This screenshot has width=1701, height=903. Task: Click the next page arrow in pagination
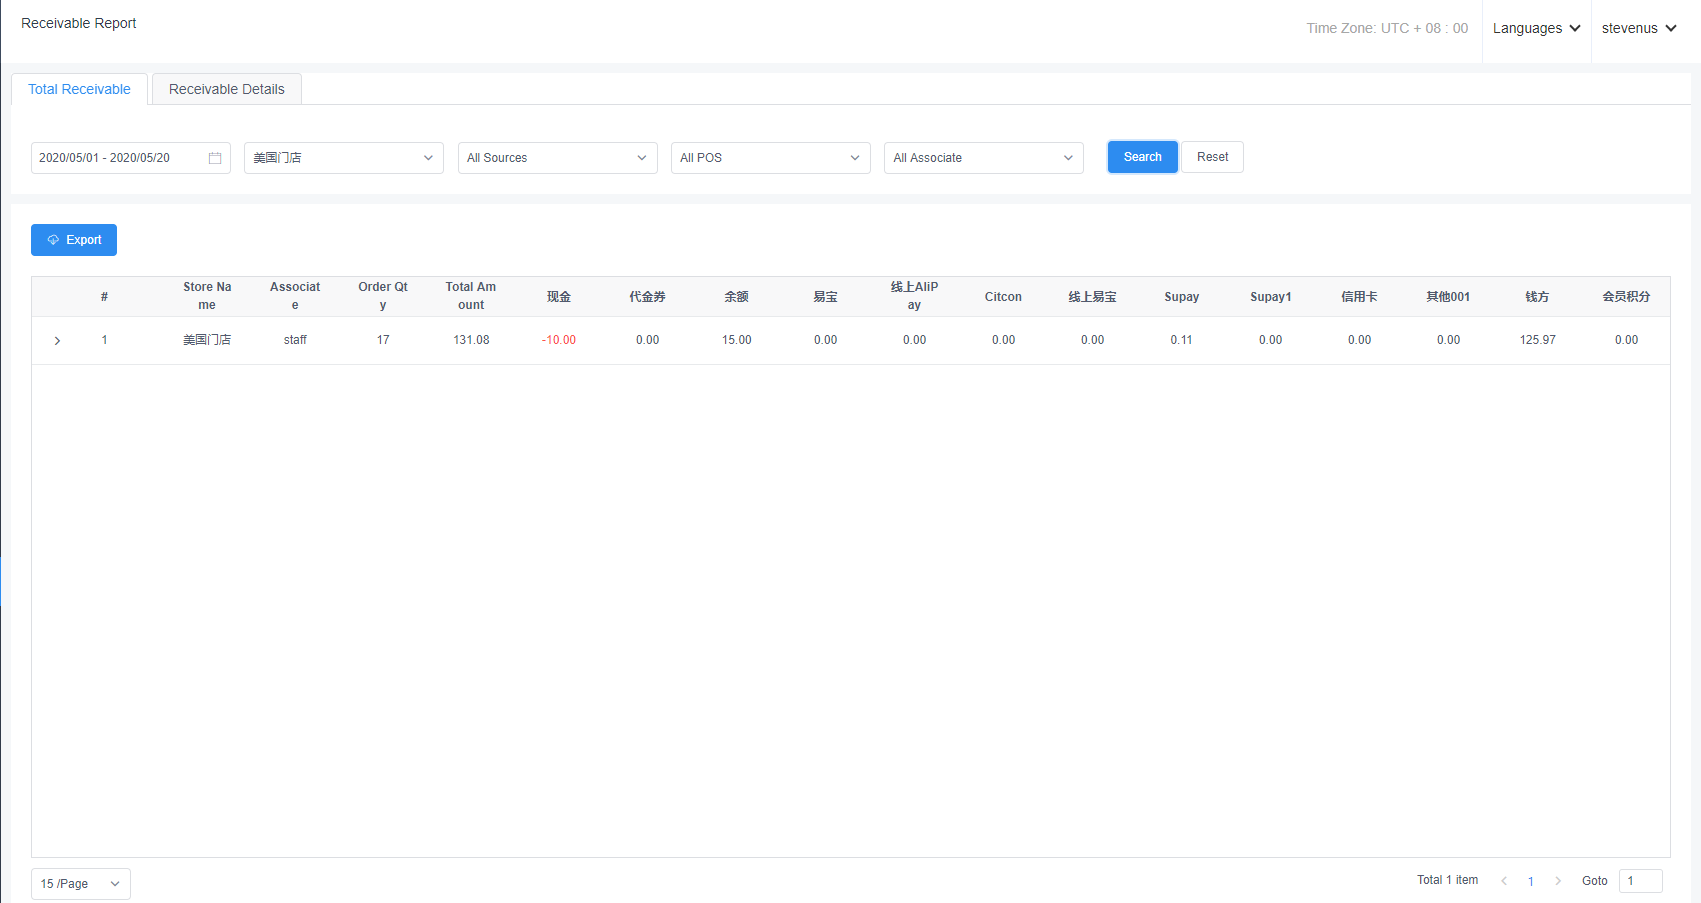(1558, 881)
